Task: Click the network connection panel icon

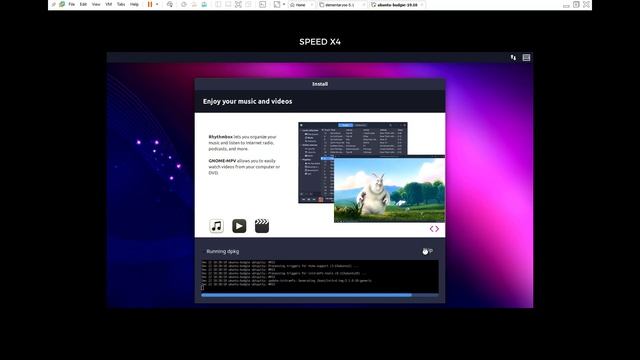Action: [513, 58]
